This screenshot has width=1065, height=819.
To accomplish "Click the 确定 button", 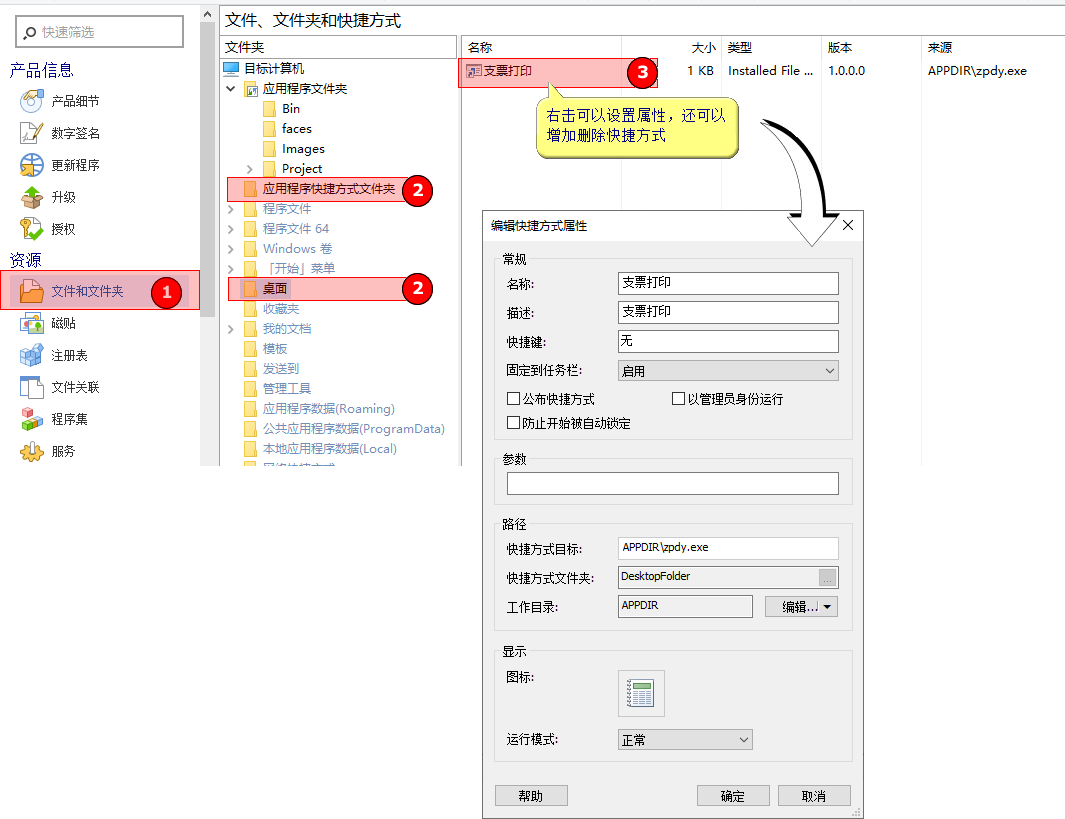I will tap(733, 796).
